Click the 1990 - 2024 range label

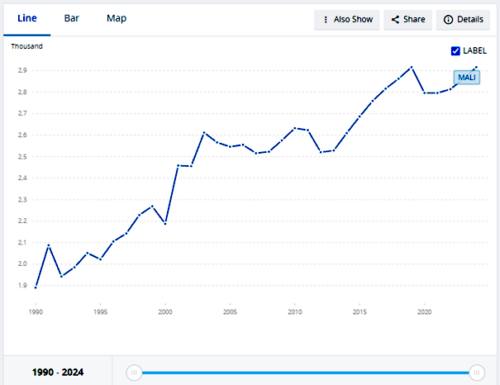pyautogui.click(x=58, y=372)
